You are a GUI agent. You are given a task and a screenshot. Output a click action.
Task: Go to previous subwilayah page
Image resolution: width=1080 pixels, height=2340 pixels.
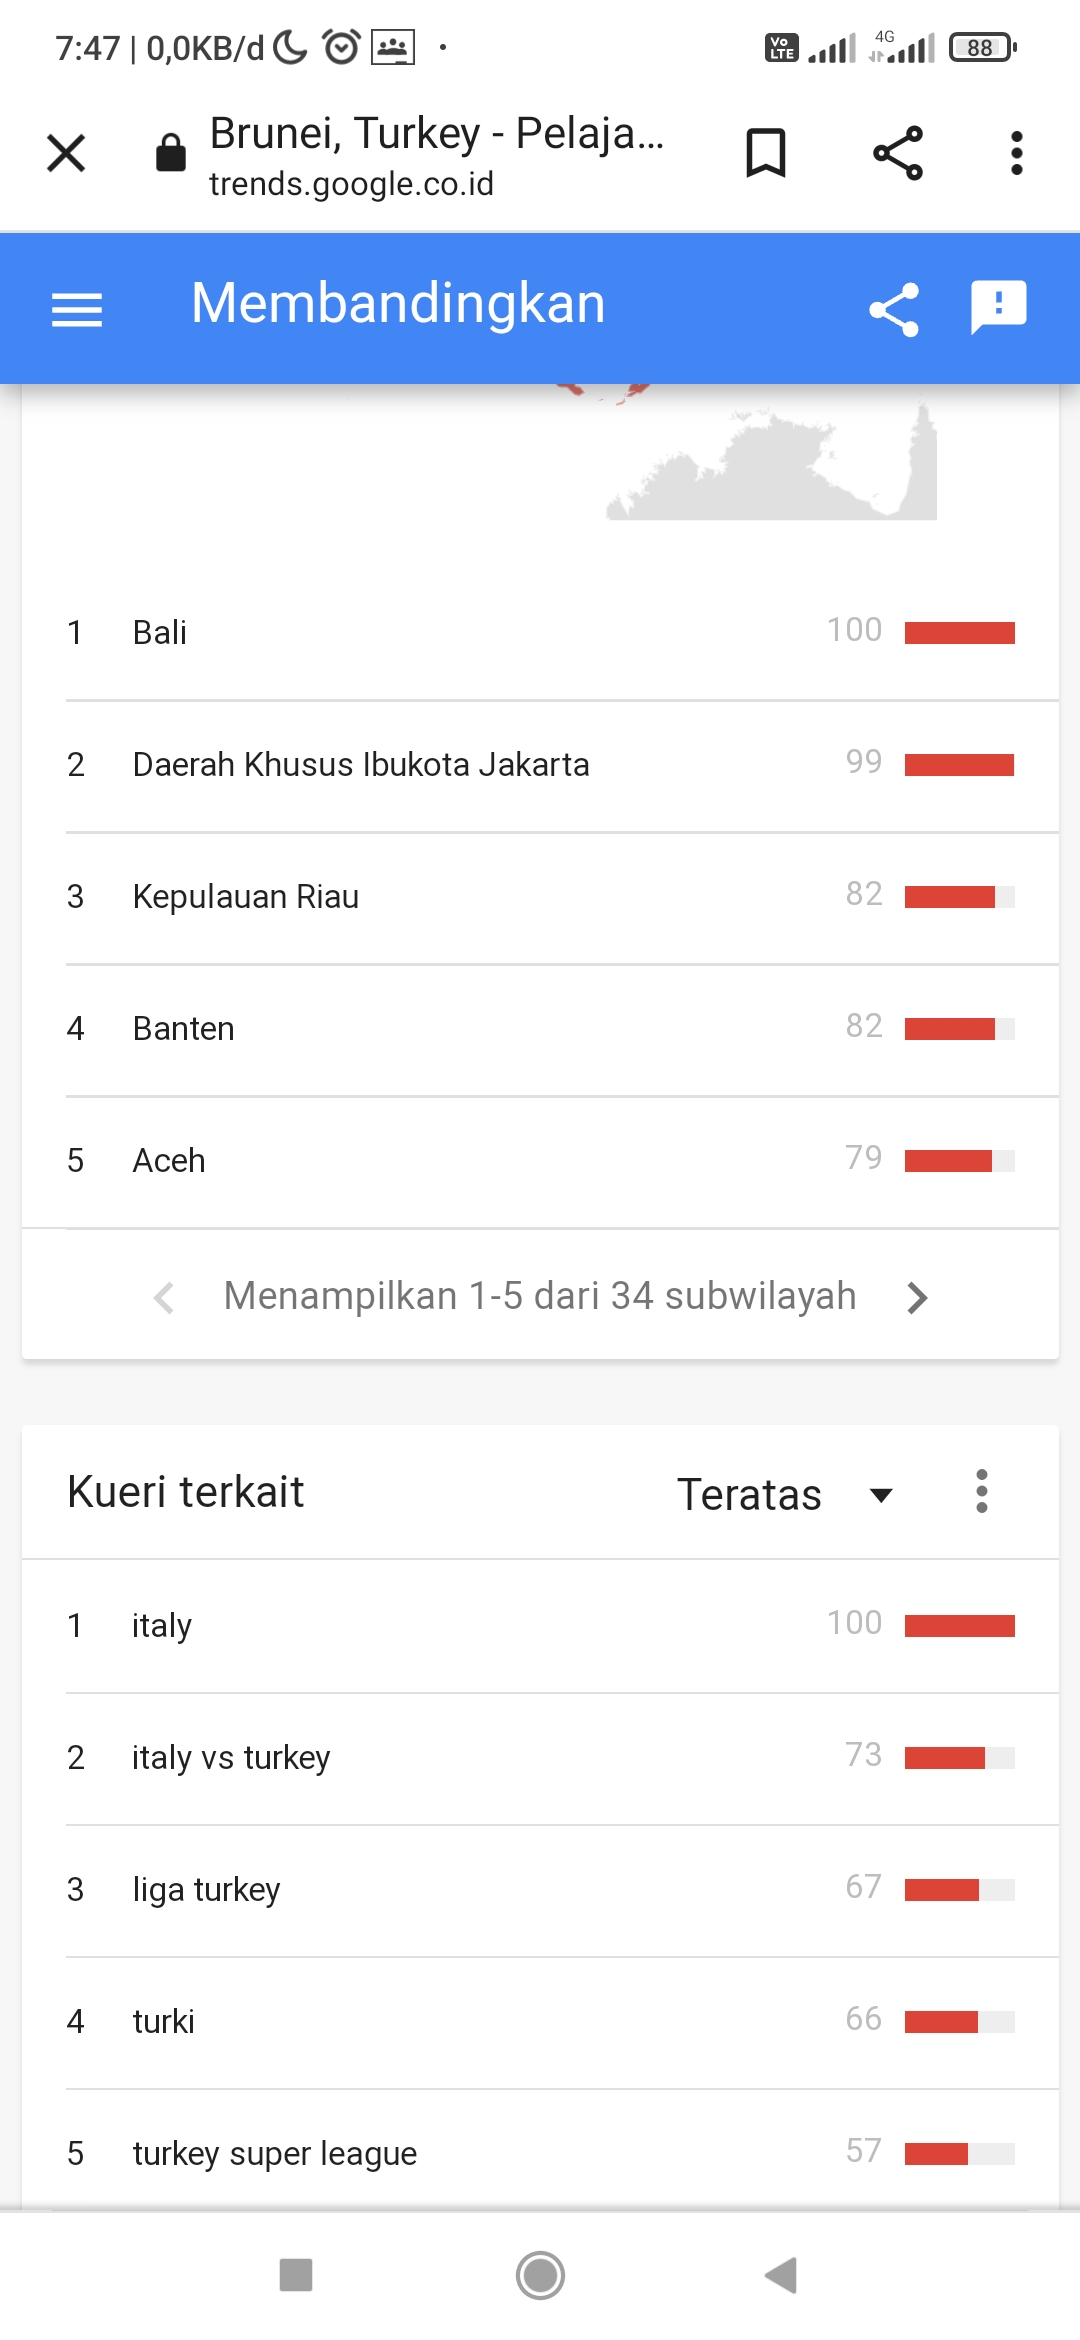(164, 1298)
